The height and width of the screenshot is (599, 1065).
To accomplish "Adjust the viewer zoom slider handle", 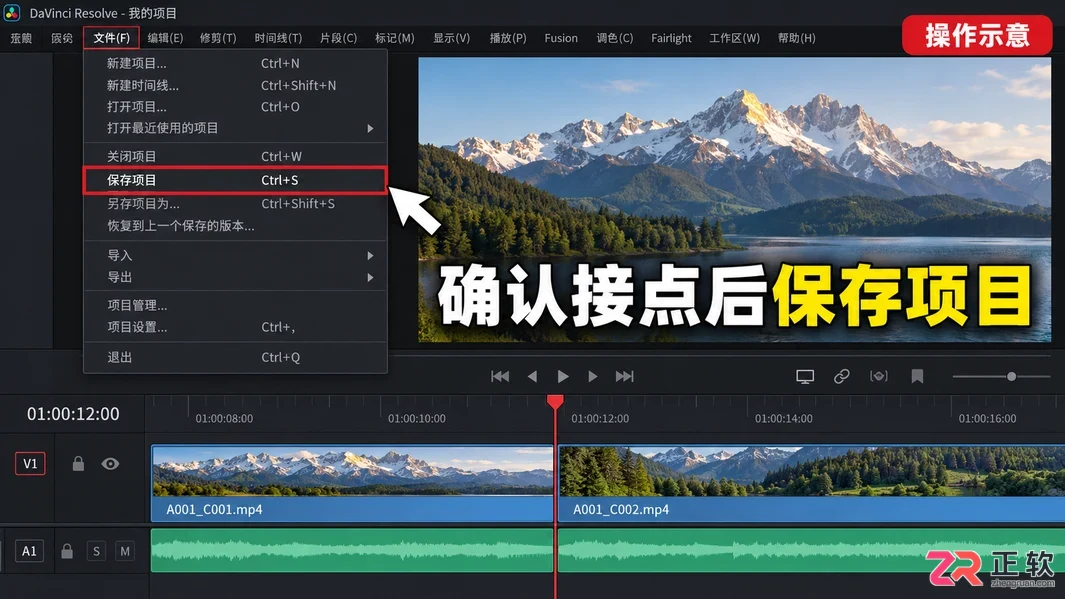I will [1011, 376].
